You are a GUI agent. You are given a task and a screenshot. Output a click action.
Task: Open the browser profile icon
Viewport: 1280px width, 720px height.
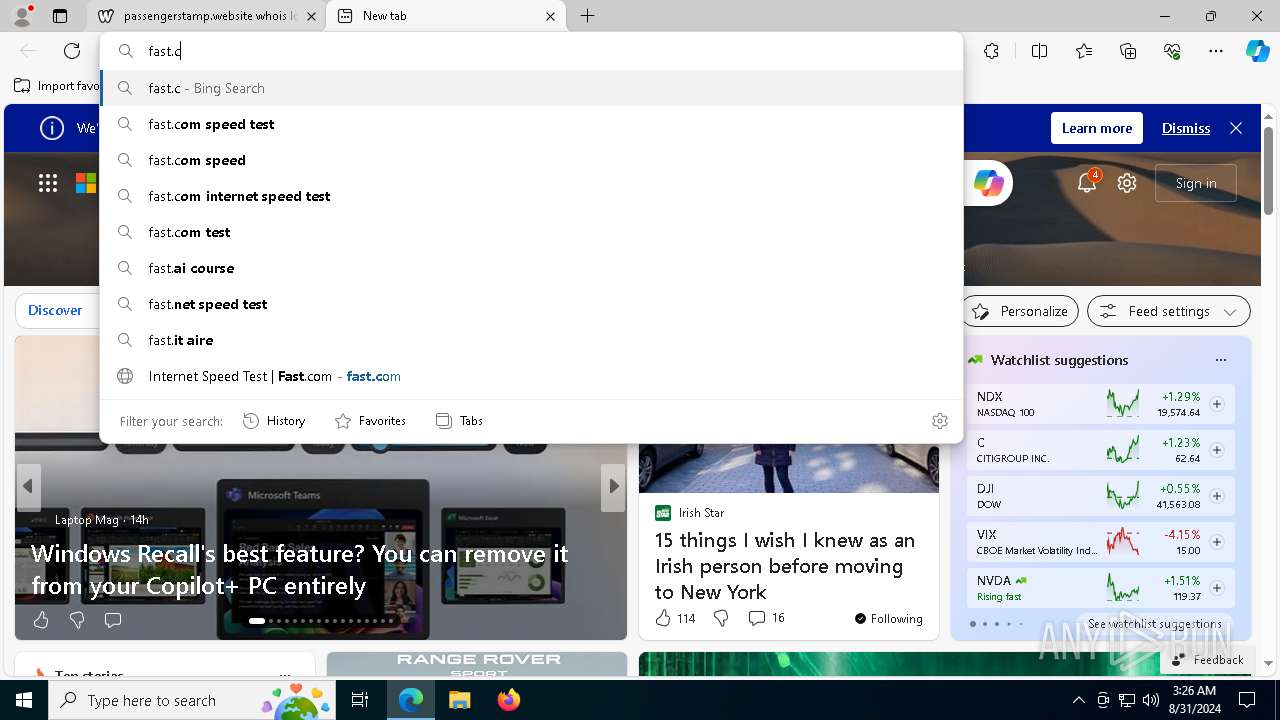pyautogui.click(x=22, y=15)
